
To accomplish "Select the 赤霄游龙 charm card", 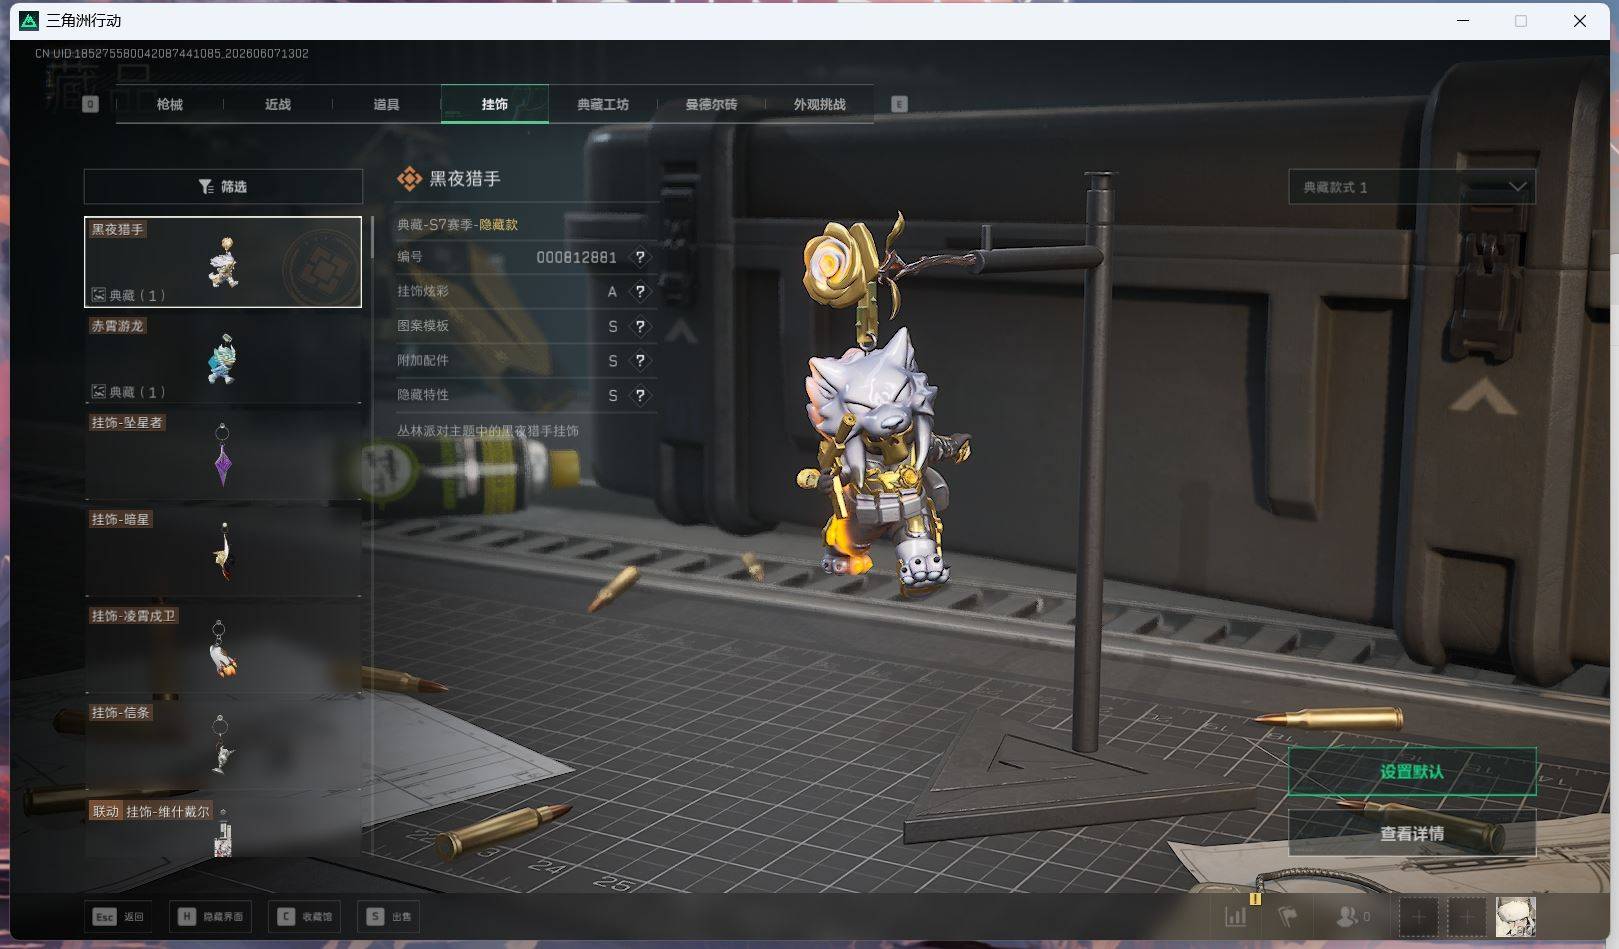I will pyautogui.click(x=223, y=359).
